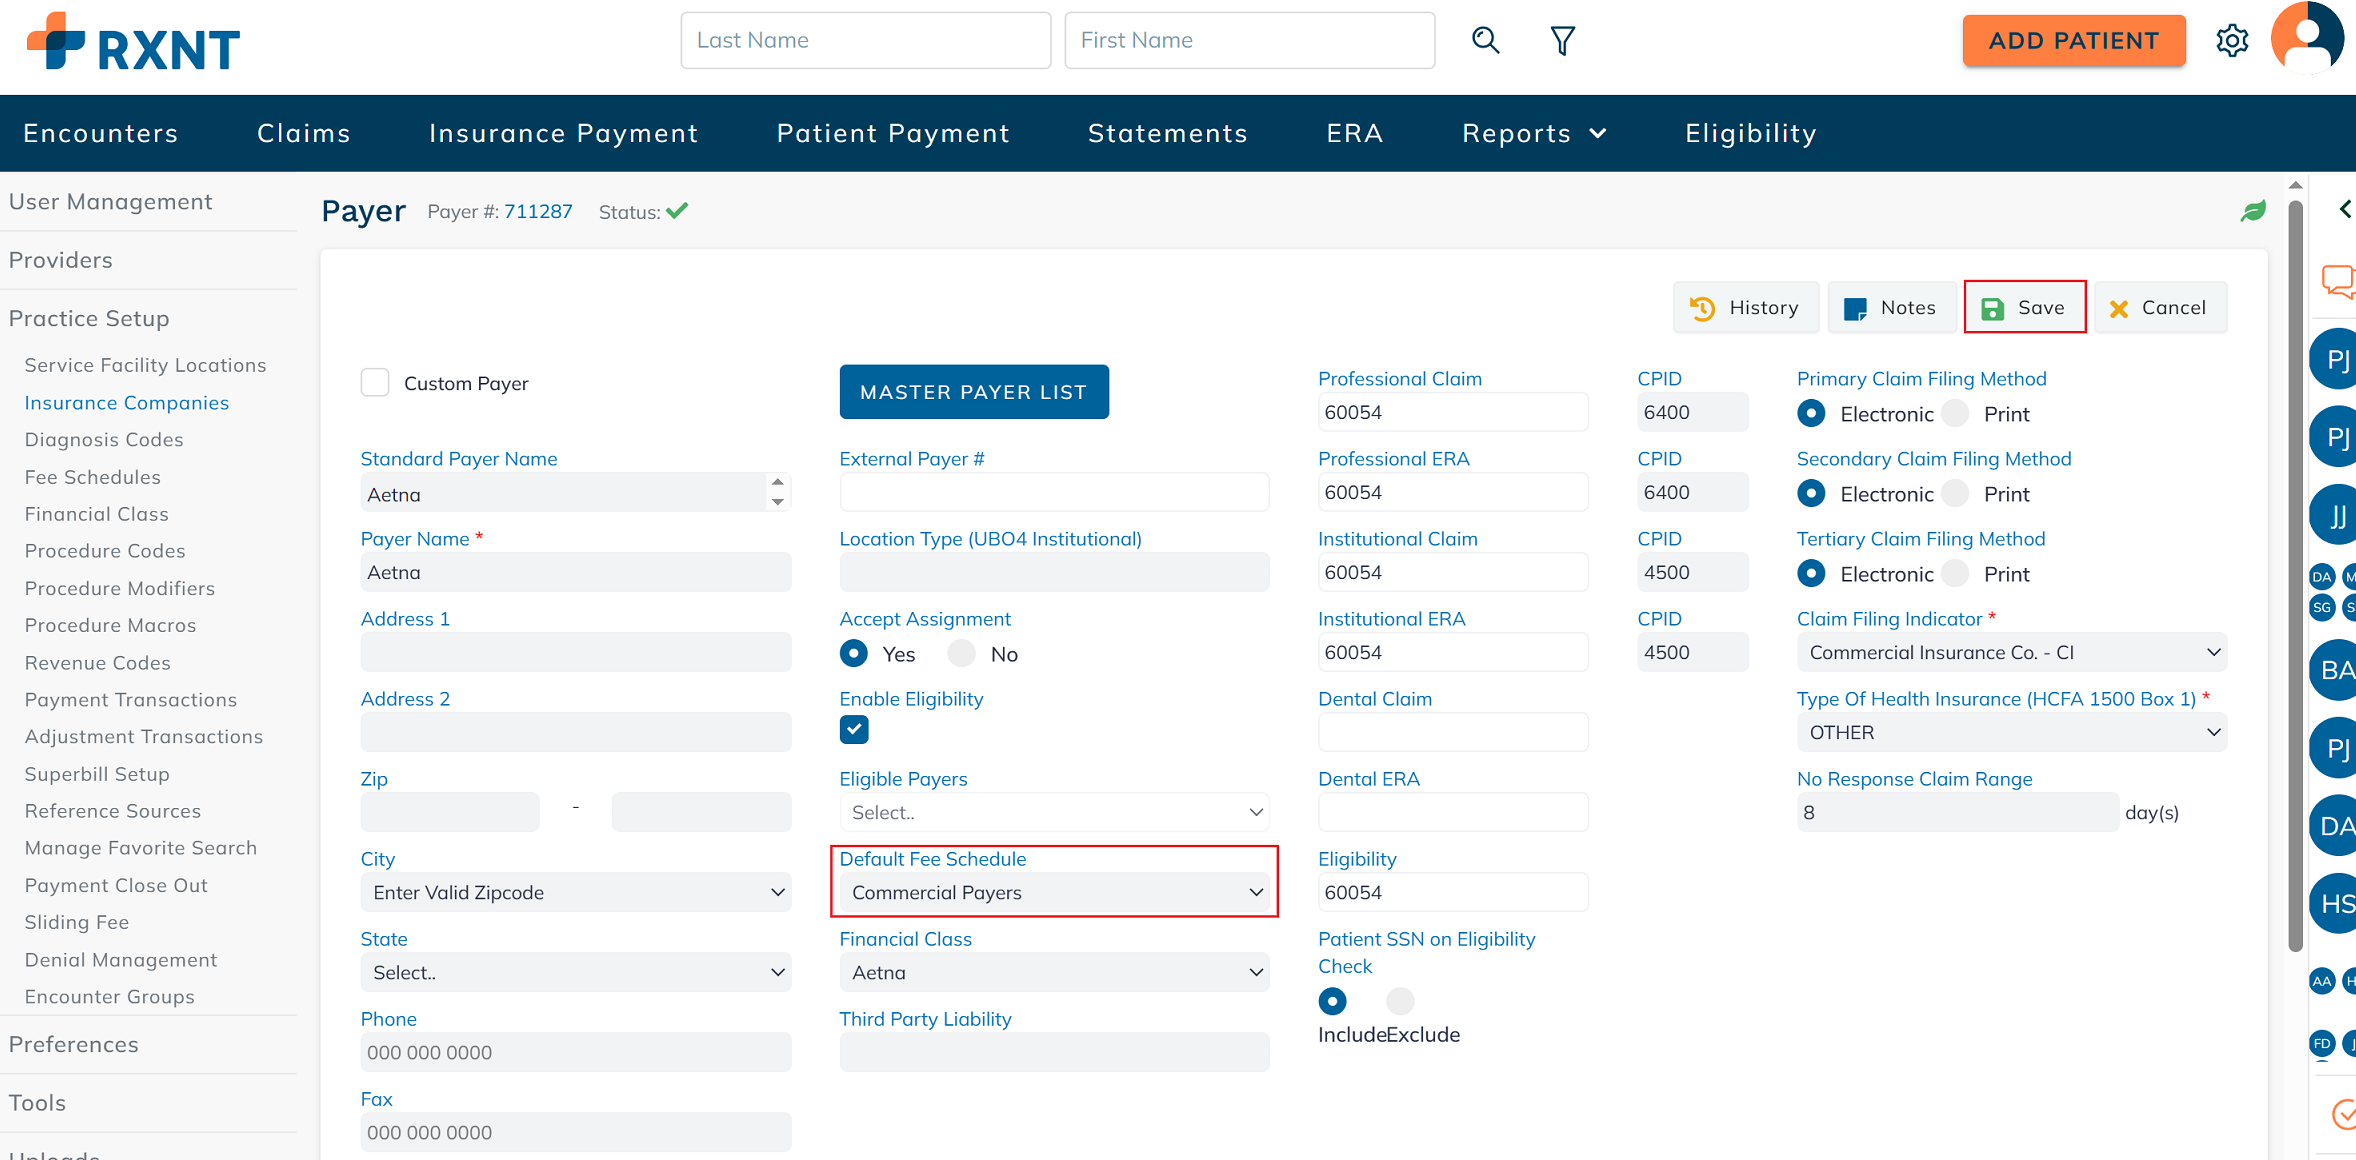Select Print for Primary Claim Filing Method
Viewport: 2356px width, 1160px height.
coord(1956,414)
